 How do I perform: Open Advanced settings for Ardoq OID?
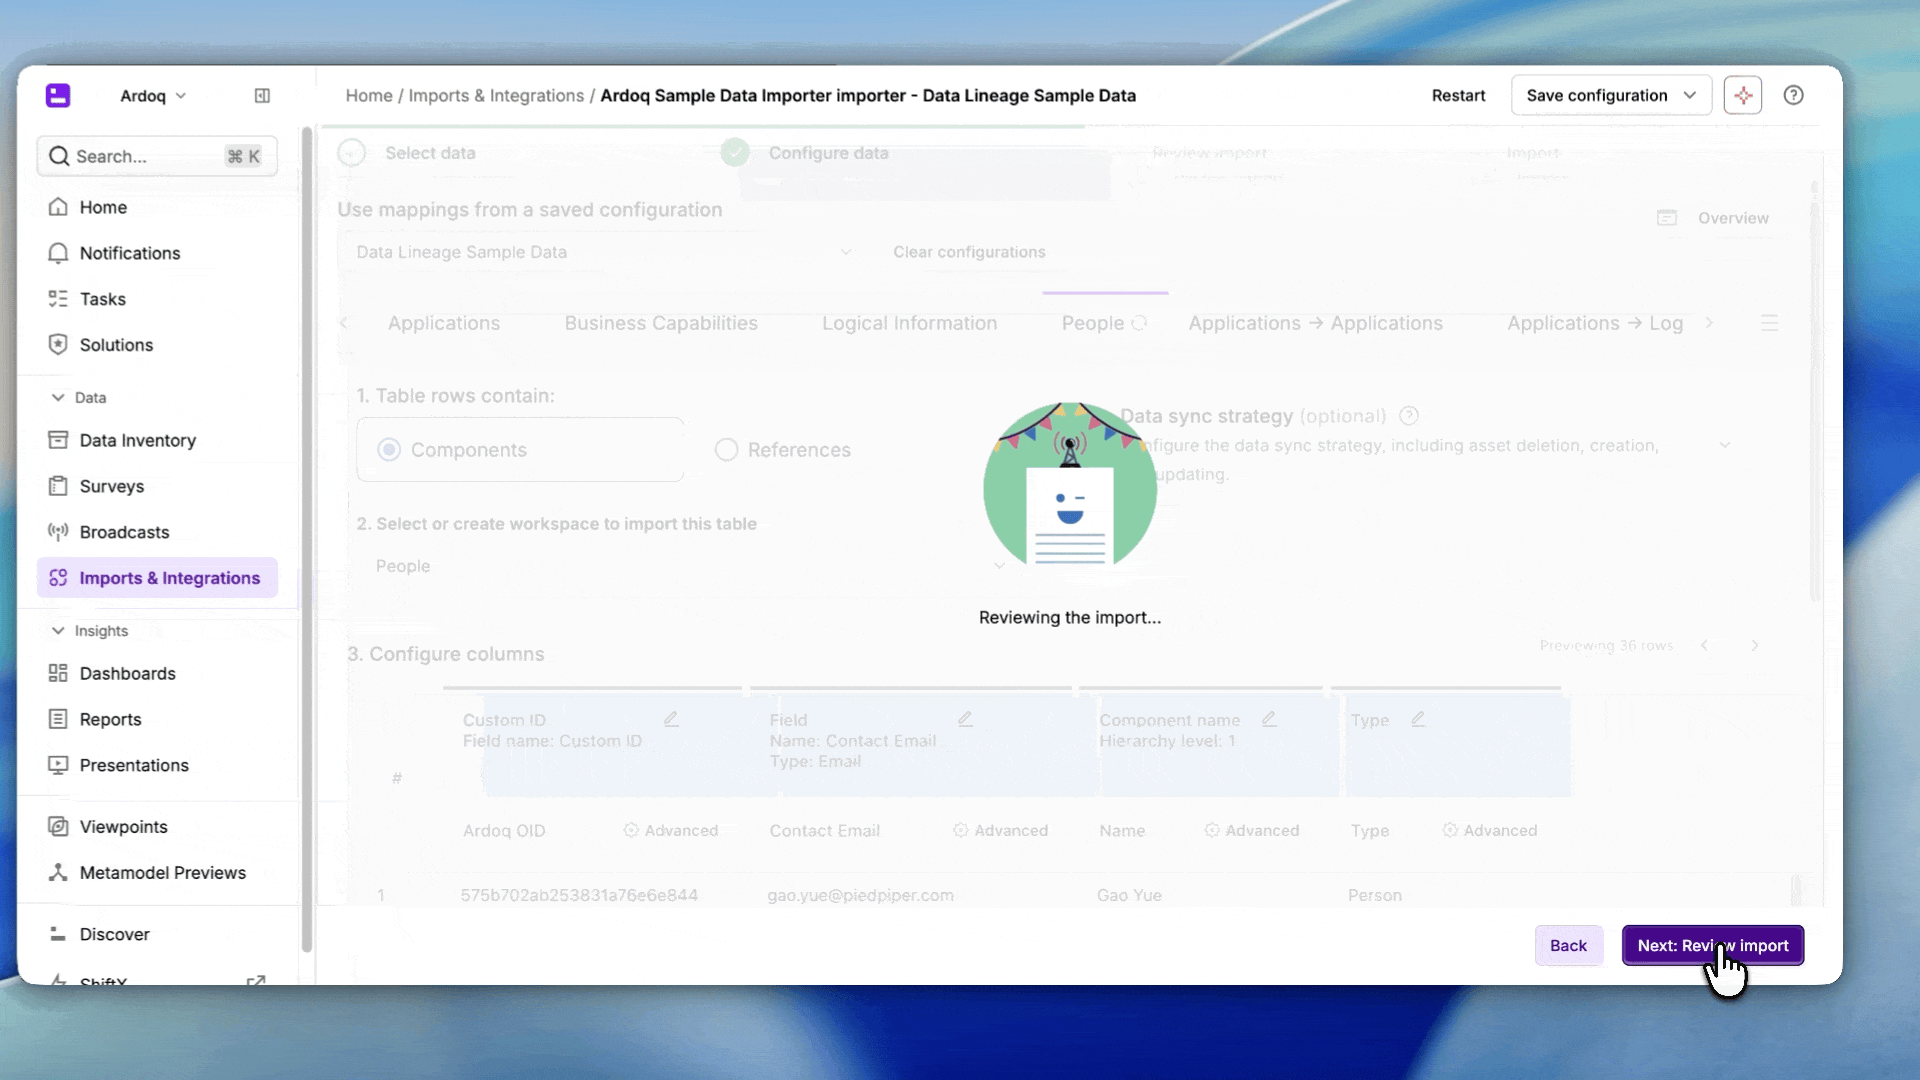click(671, 830)
